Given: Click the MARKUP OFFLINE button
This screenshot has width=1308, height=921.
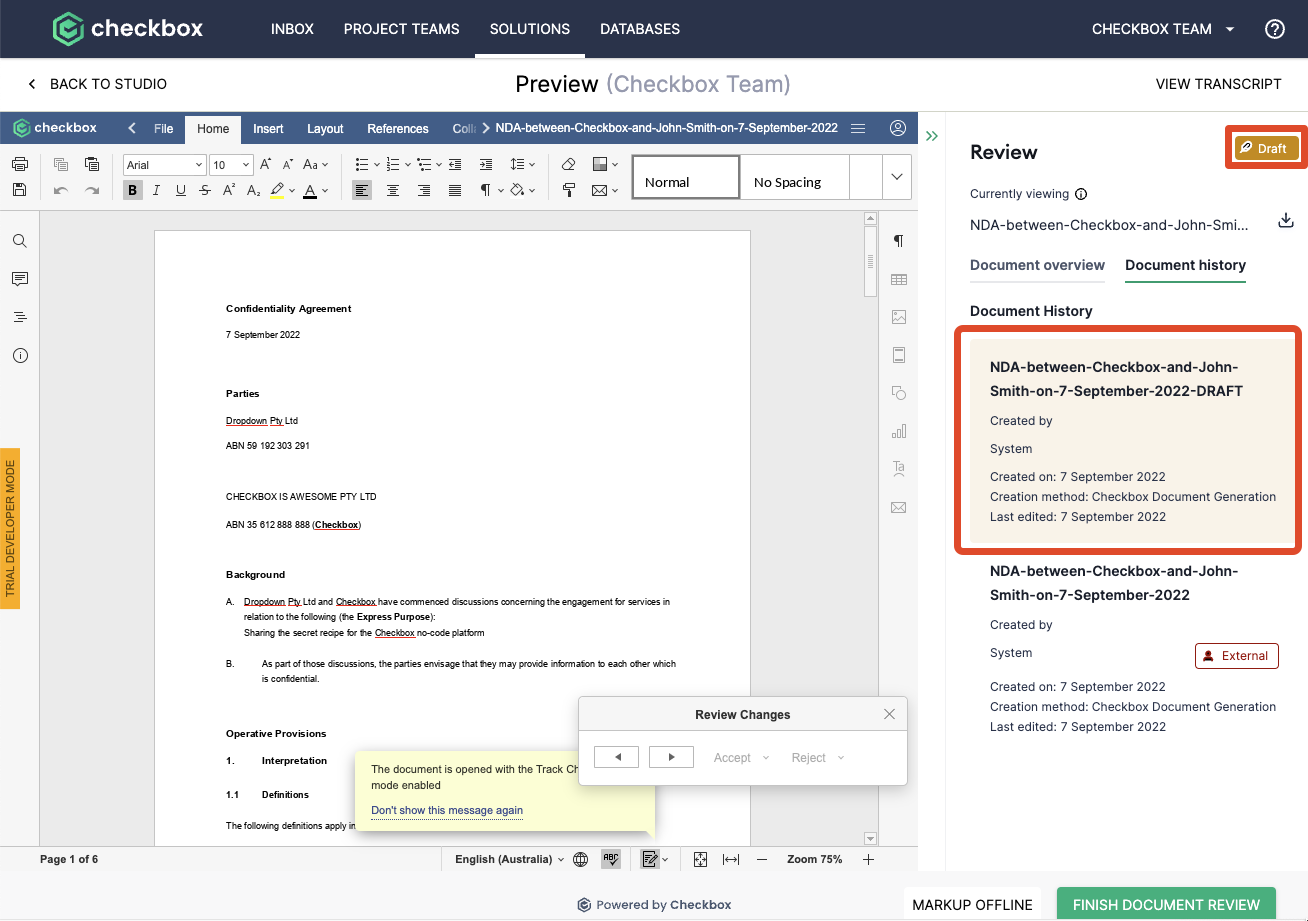Looking at the screenshot, I should [972, 904].
